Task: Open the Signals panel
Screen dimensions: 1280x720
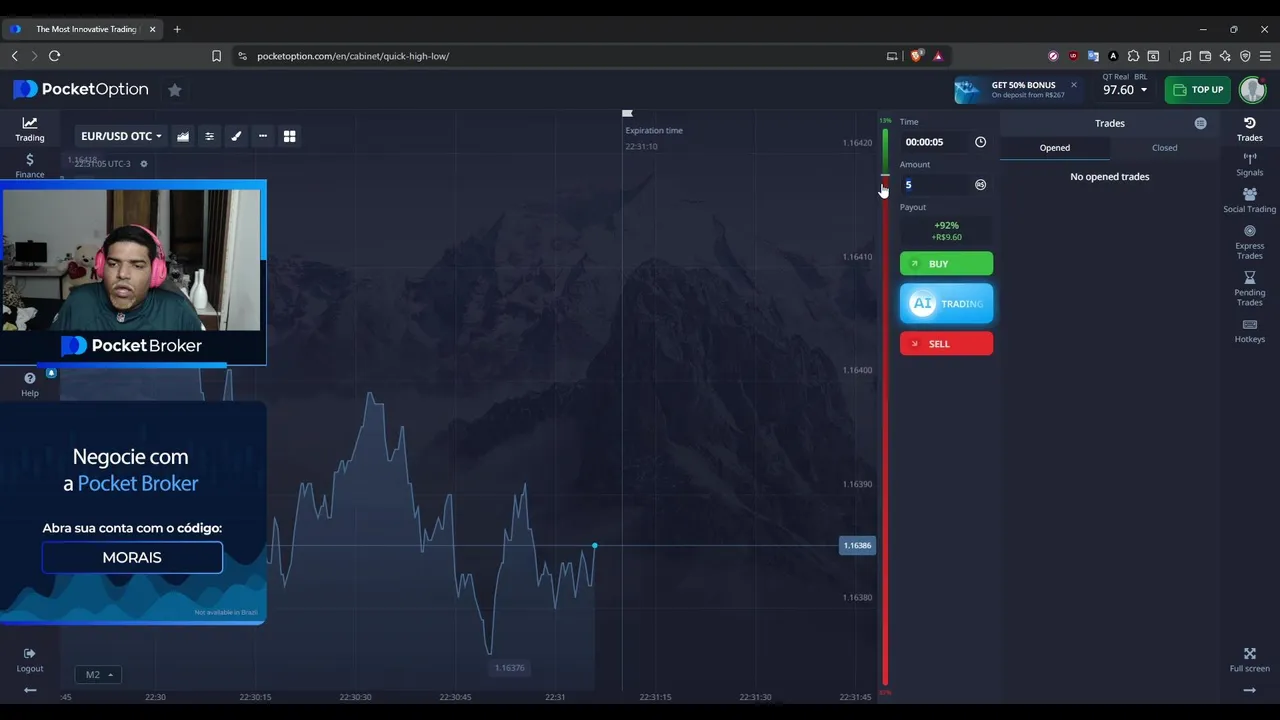Action: point(1250,165)
